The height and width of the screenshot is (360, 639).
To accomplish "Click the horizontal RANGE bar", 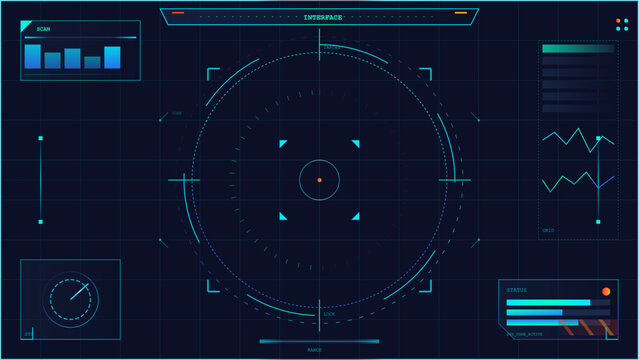I will (x=320, y=341).
